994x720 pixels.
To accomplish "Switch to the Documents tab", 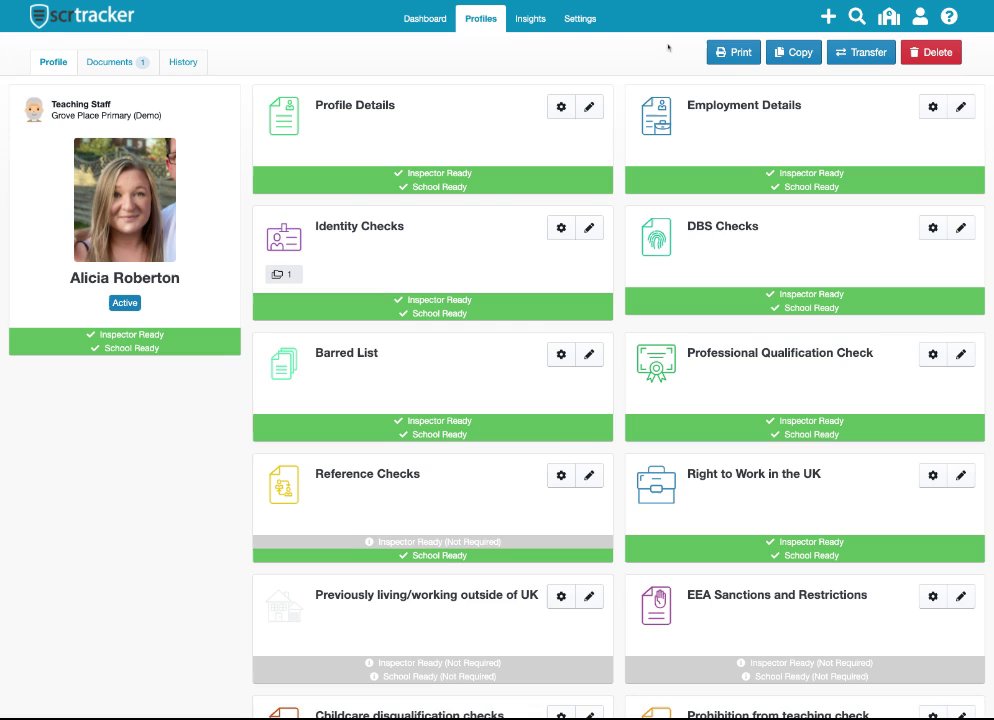I will pyautogui.click(x=118, y=62).
